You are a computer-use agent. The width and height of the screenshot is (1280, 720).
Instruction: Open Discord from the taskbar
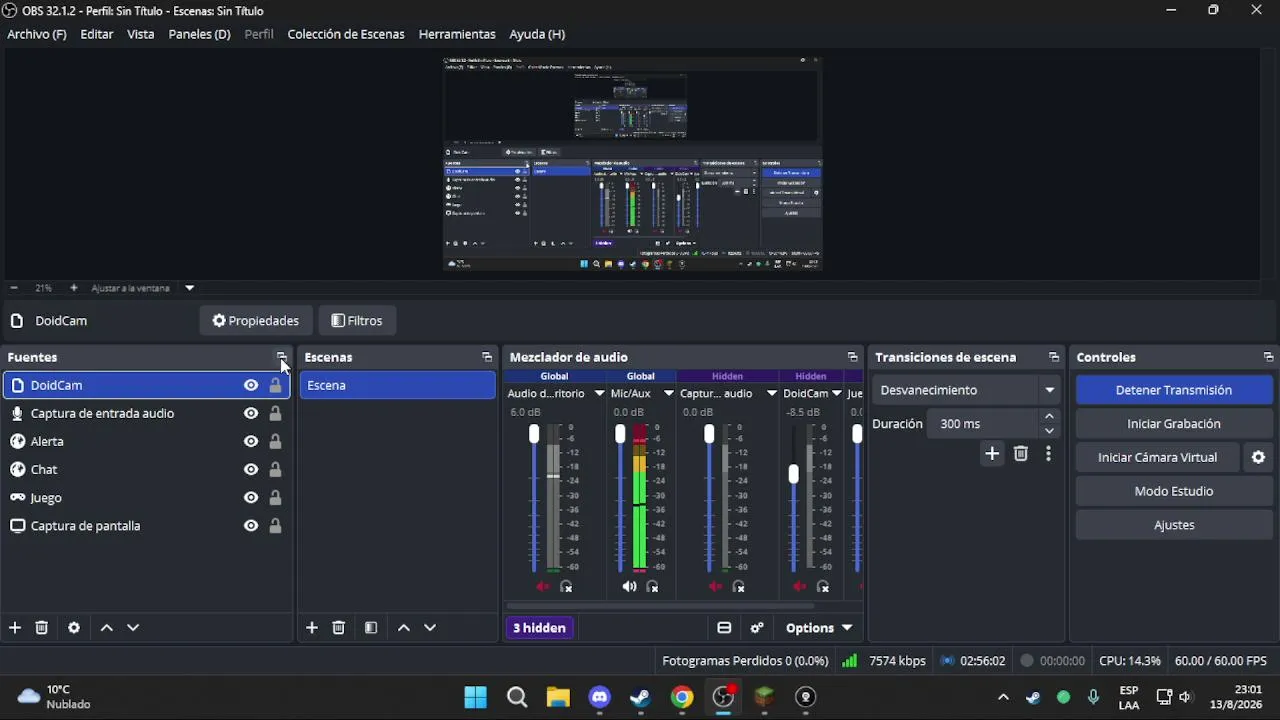[x=600, y=697]
